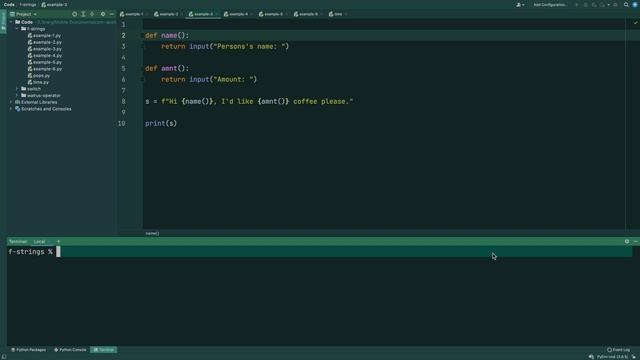Viewport: 640px width, 360px height.
Task: Open the Event Log
Action: 618,350
